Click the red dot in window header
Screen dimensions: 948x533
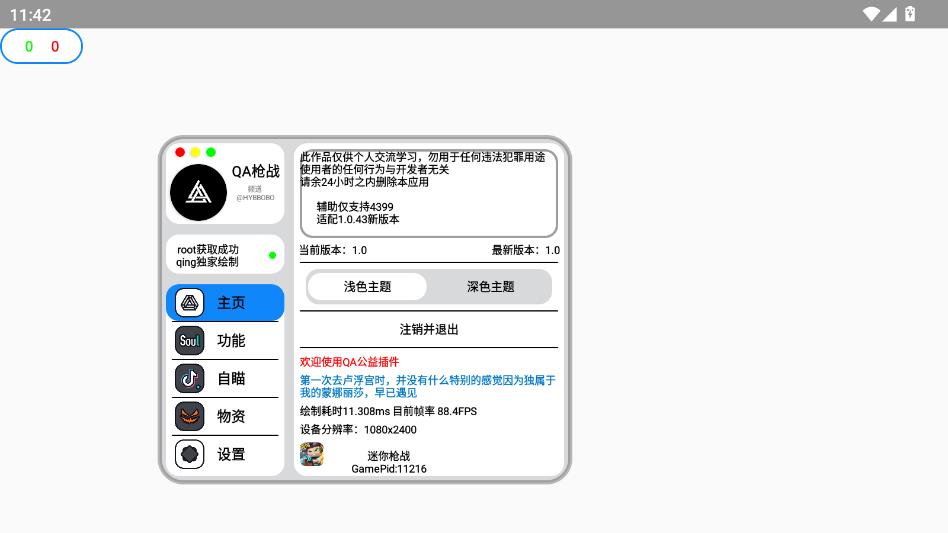[180, 152]
